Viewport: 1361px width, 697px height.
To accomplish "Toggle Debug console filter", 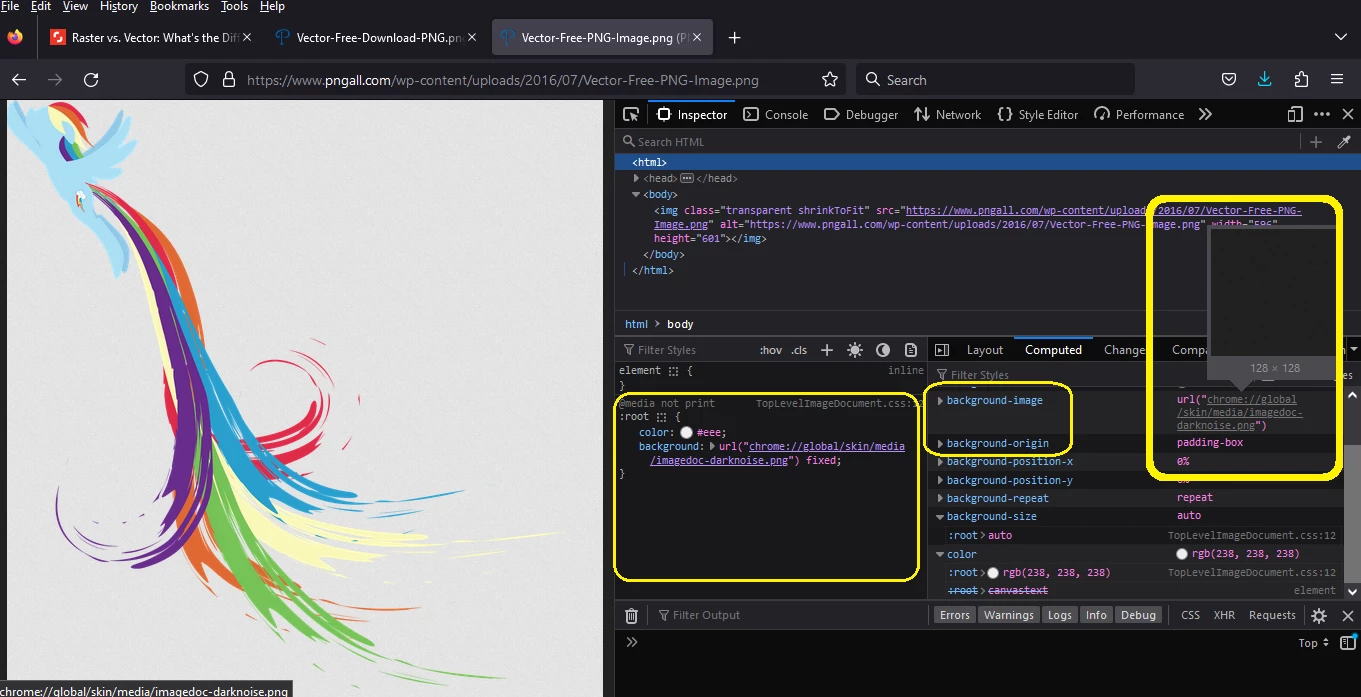I will pyautogui.click(x=1138, y=615).
